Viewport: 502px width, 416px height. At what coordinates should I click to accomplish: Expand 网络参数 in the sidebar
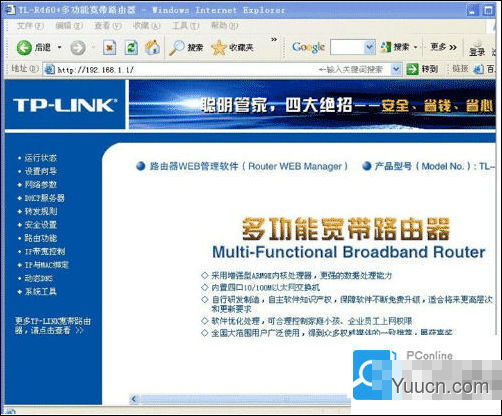[41, 184]
